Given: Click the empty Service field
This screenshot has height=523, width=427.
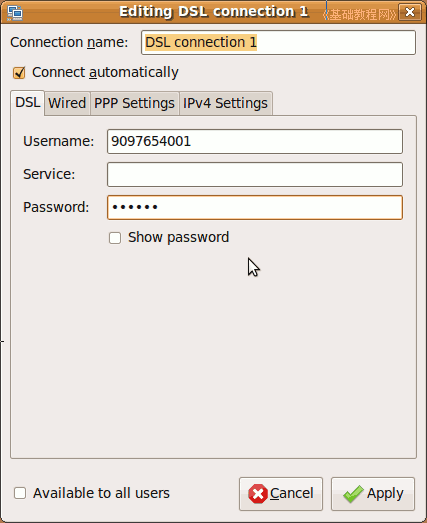Looking at the screenshot, I should (x=255, y=174).
